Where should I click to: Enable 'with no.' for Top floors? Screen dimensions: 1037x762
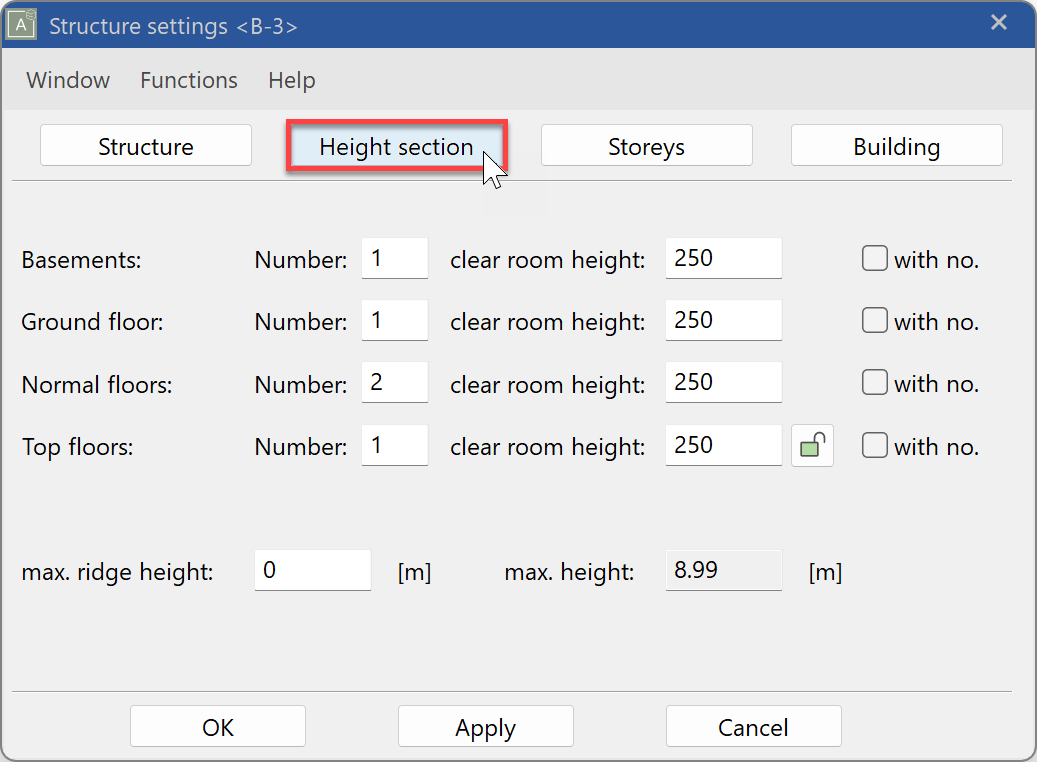pyautogui.click(x=874, y=446)
